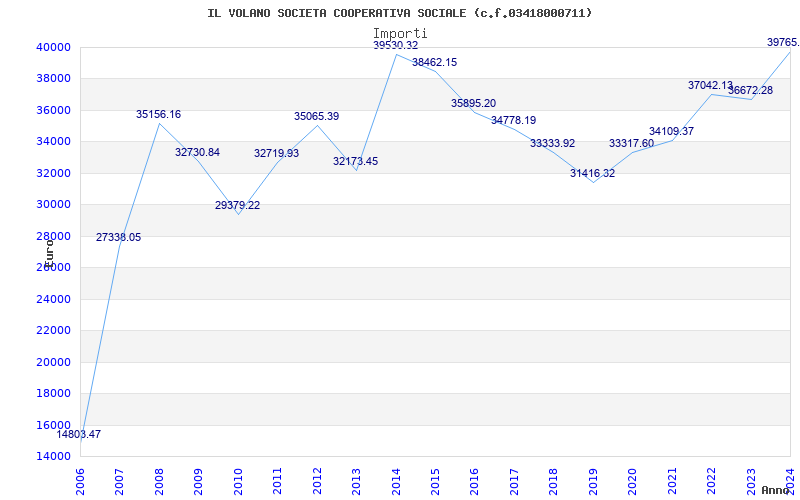Select the 32173.45 data label

pyautogui.click(x=356, y=161)
